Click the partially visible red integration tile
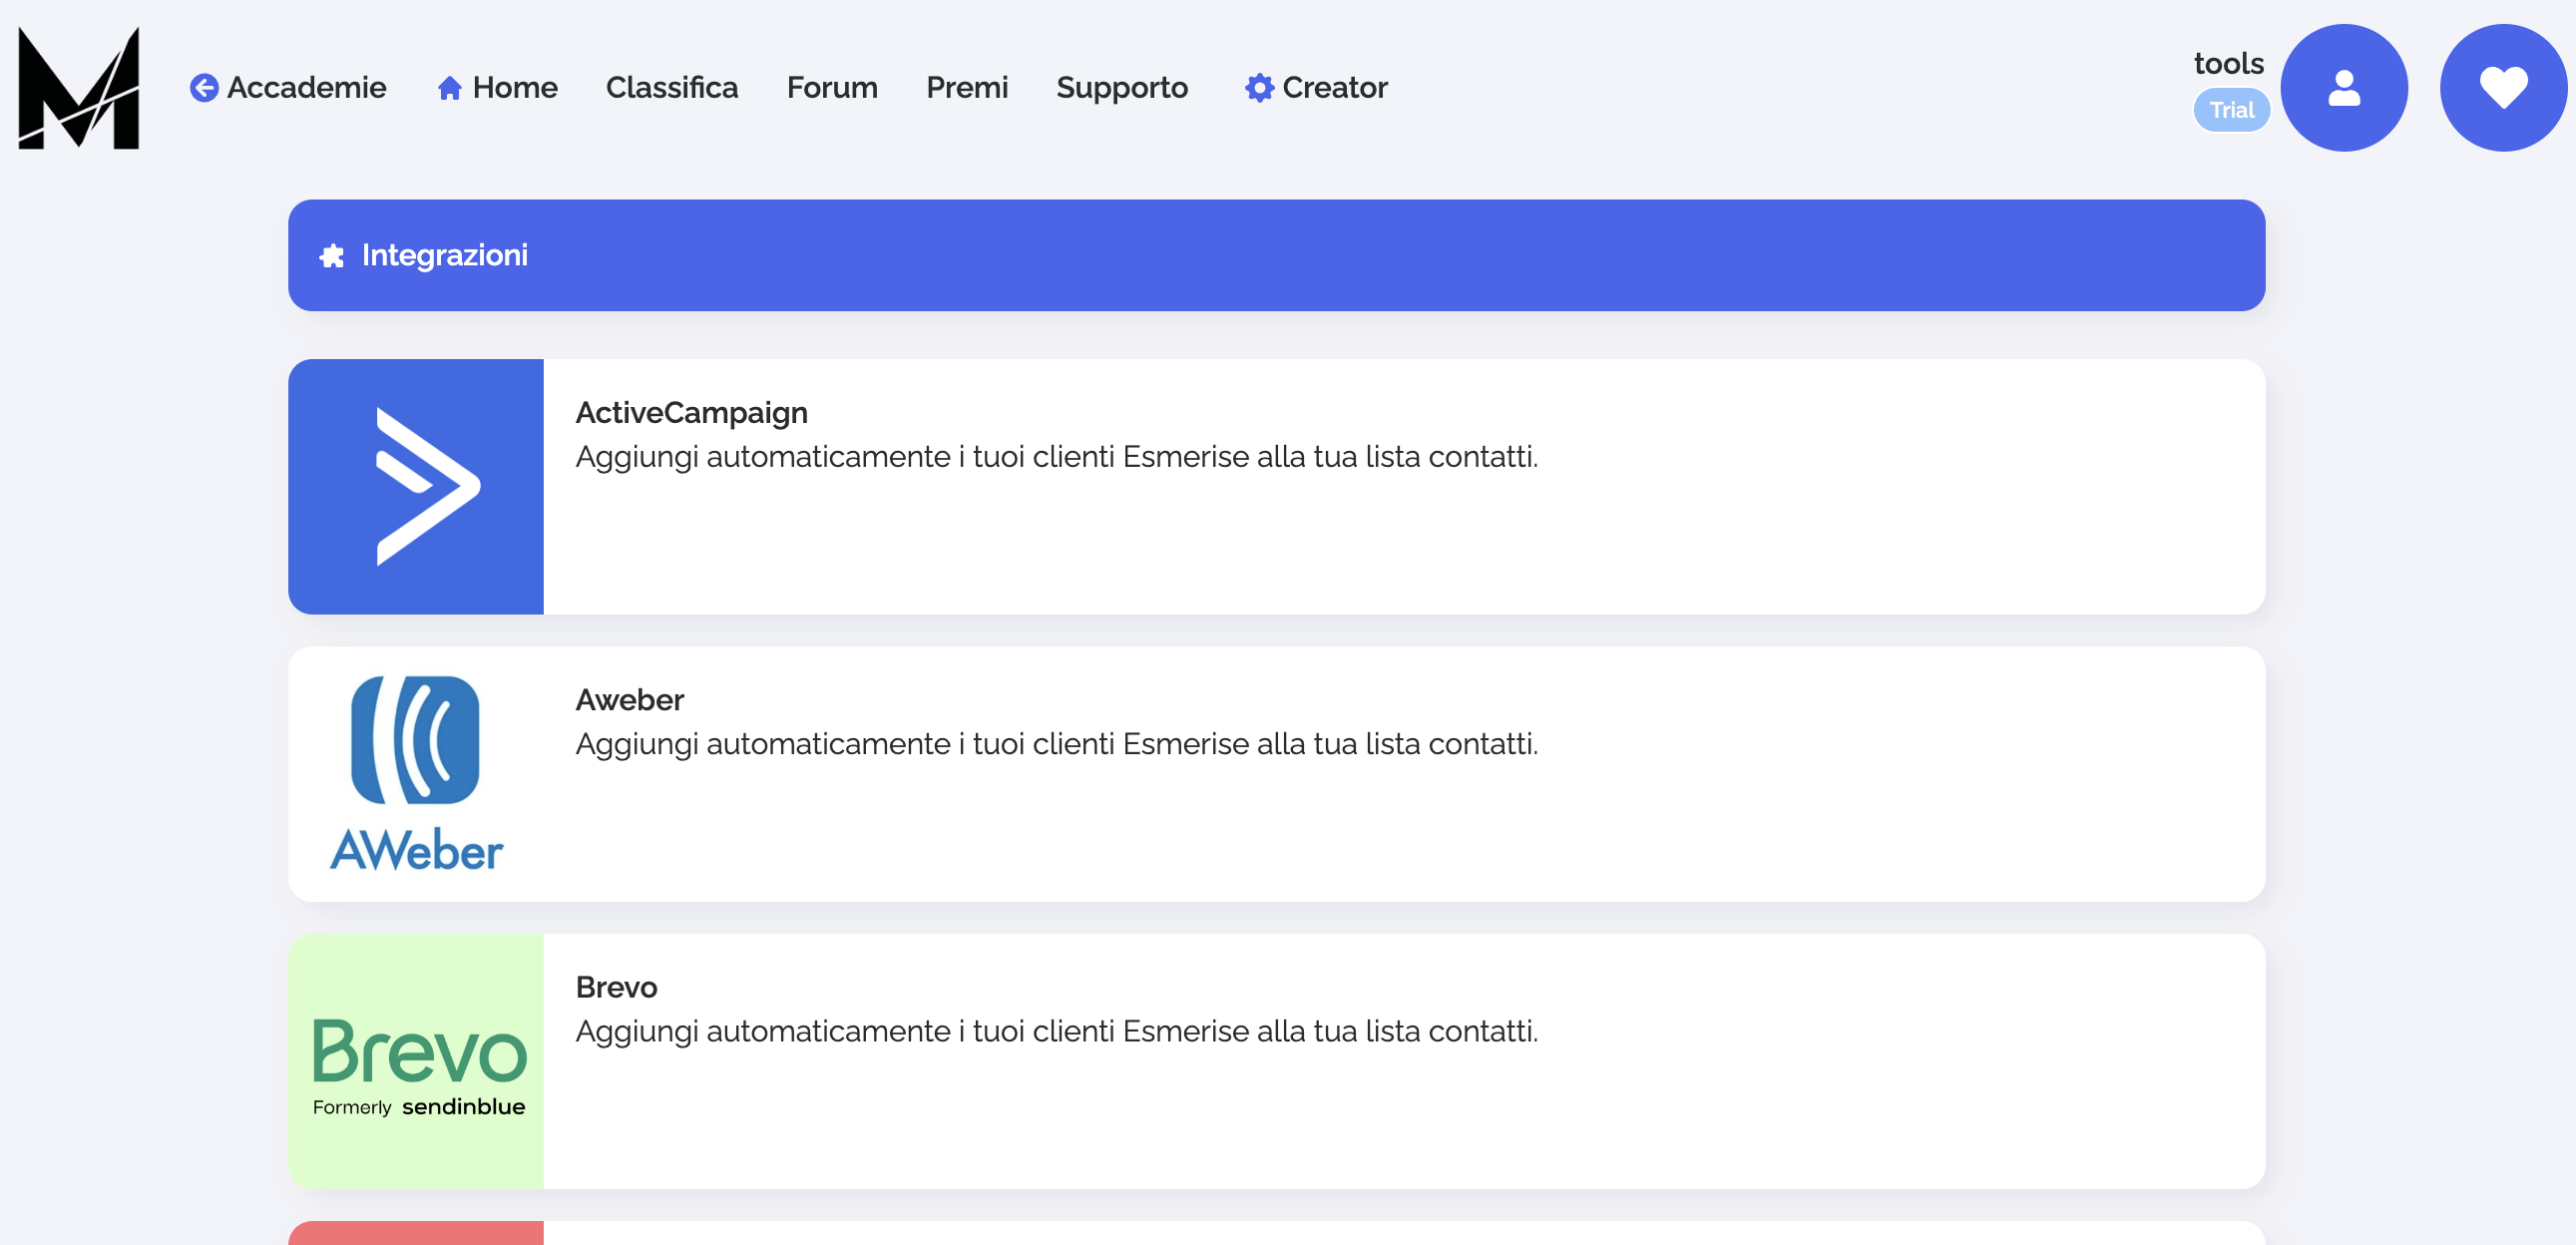The width and height of the screenshot is (2576, 1245). pos(416,1233)
